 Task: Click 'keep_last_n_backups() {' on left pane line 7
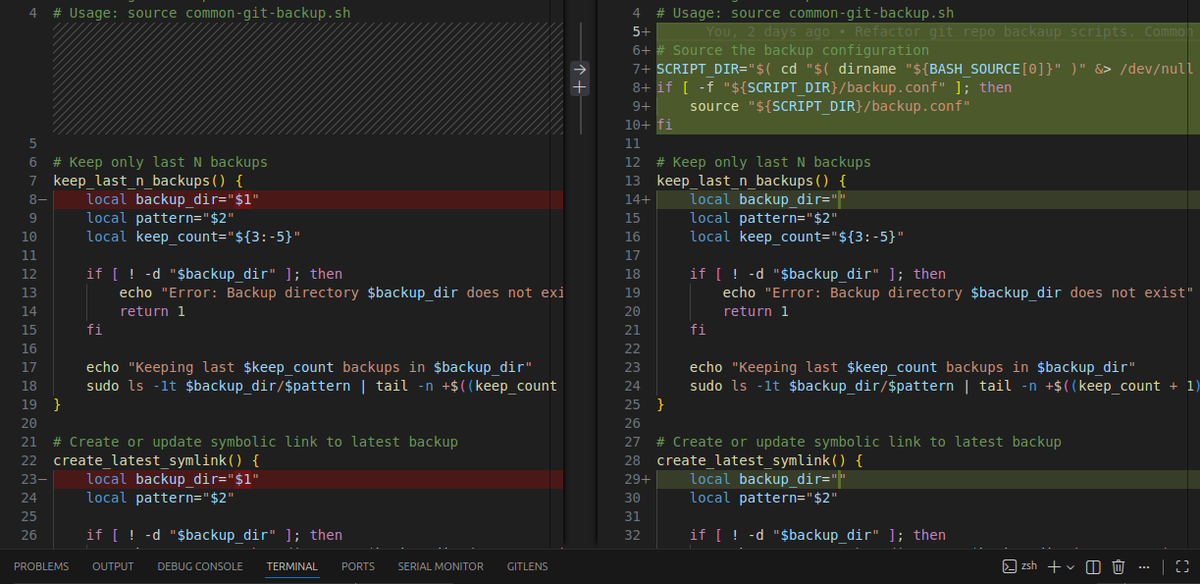click(x=148, y=181)
